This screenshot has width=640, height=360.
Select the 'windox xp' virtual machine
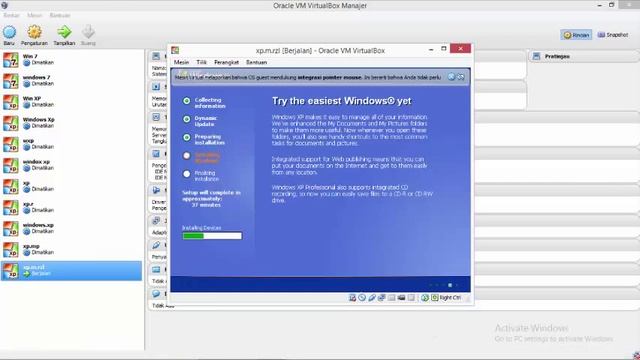pos(71,165)
